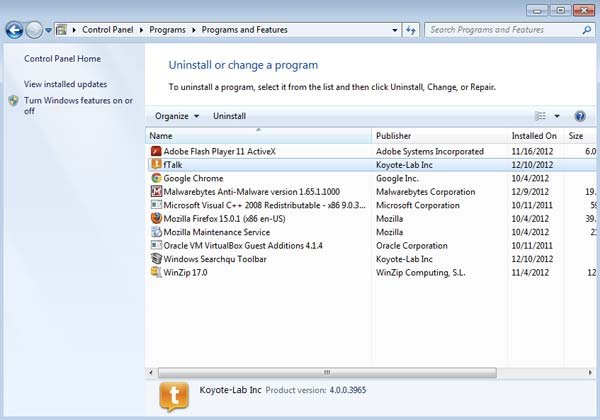Select Adobe Flash Player 11 ActiveX entry
Image resolution: width=600 pixels, height=420 pixels.
[x=219, y=151]
